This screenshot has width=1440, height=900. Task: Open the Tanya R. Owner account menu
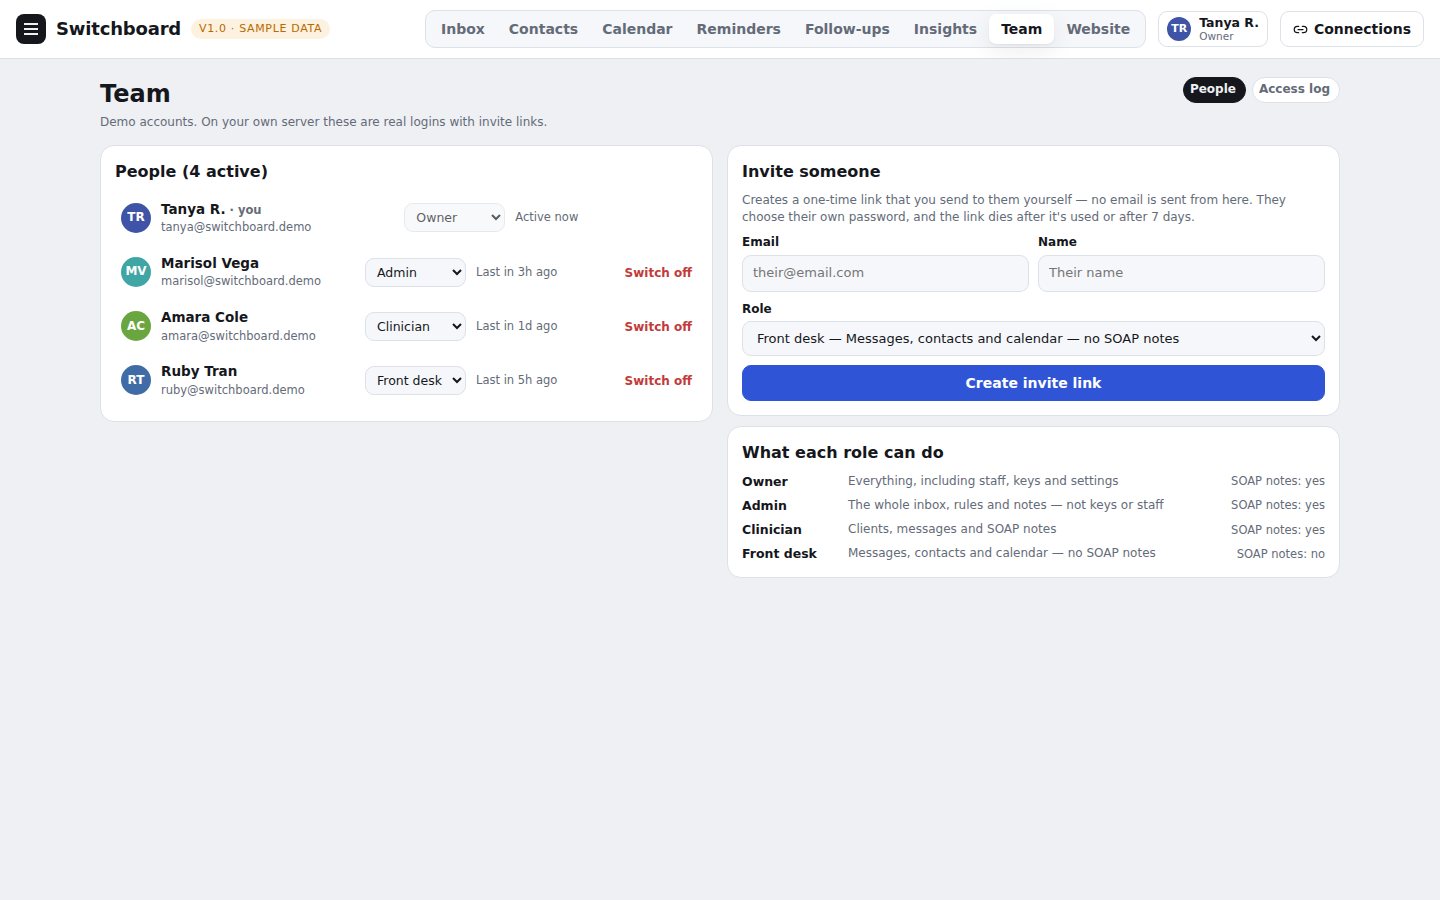1212,29
